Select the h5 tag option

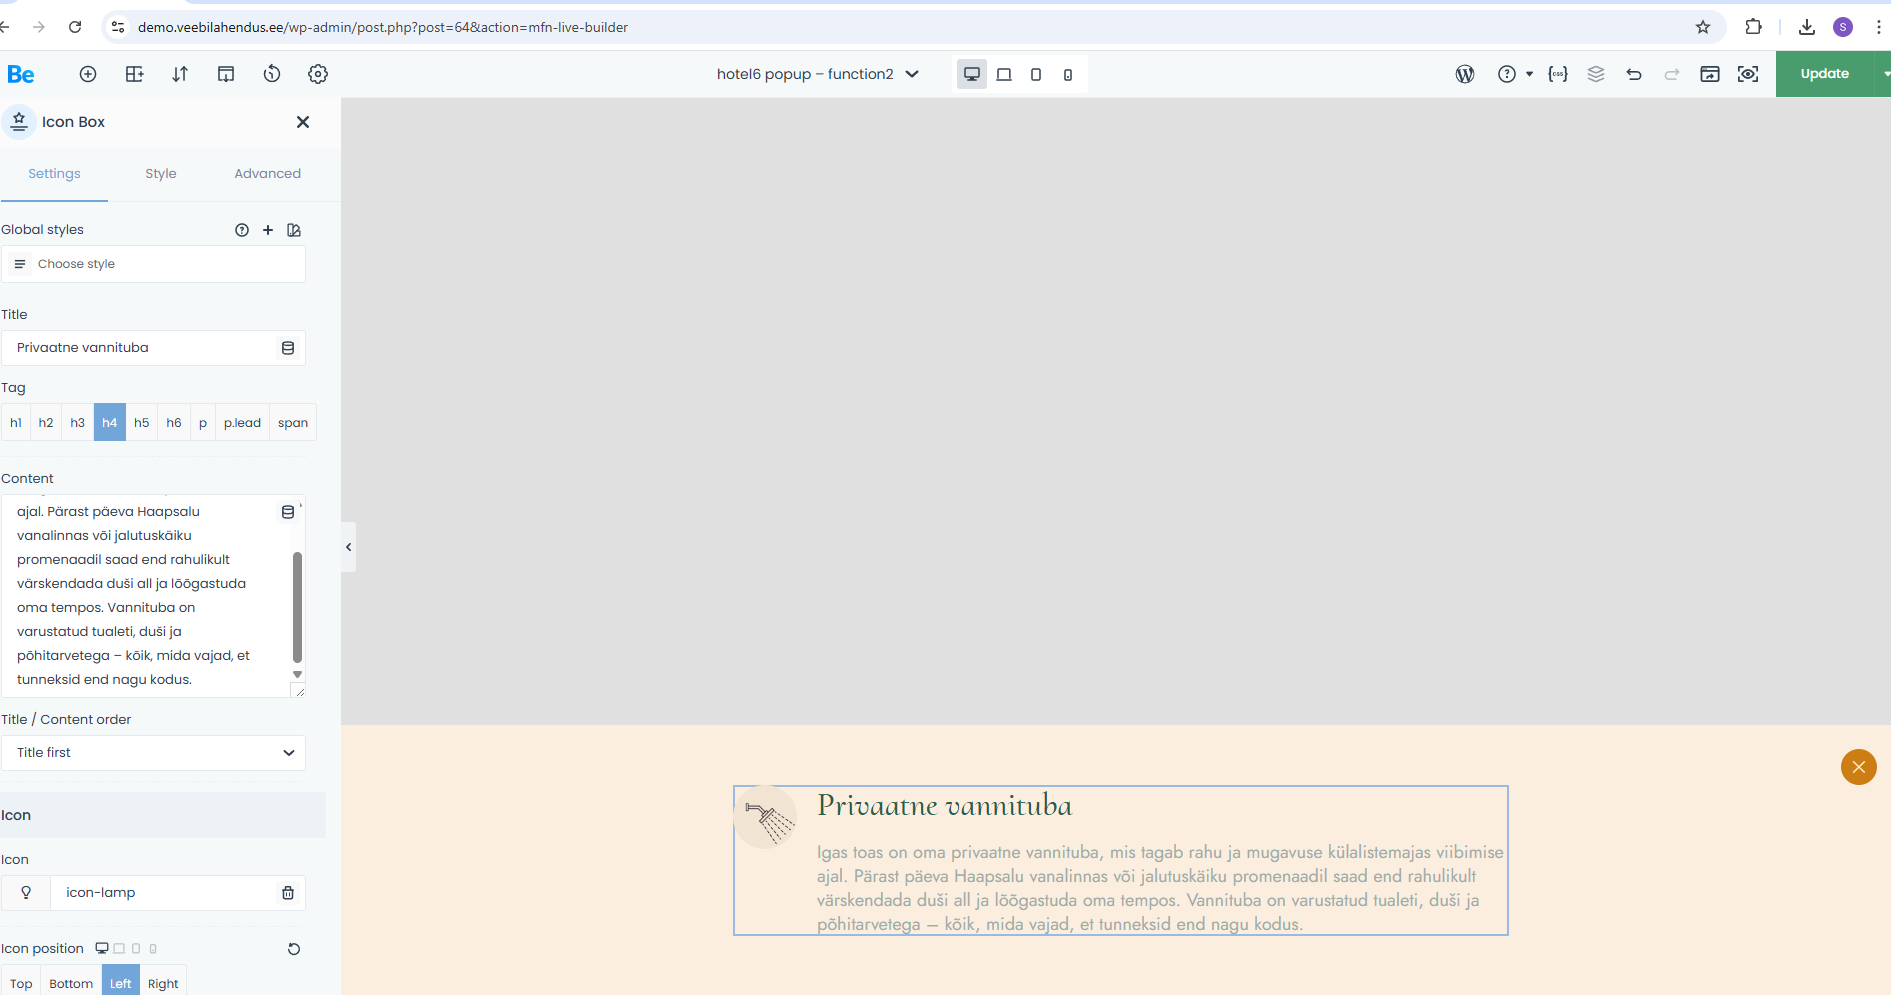click(142, 423)
